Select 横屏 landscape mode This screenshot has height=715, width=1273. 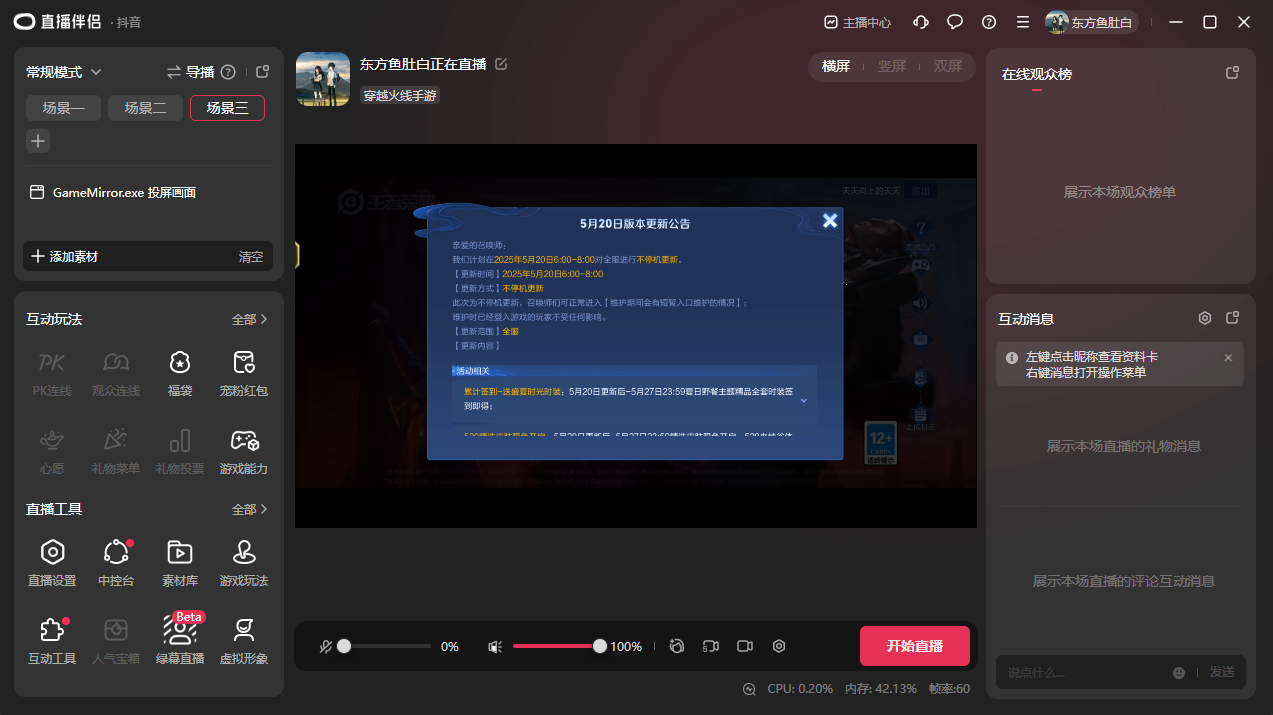(836, 66)
